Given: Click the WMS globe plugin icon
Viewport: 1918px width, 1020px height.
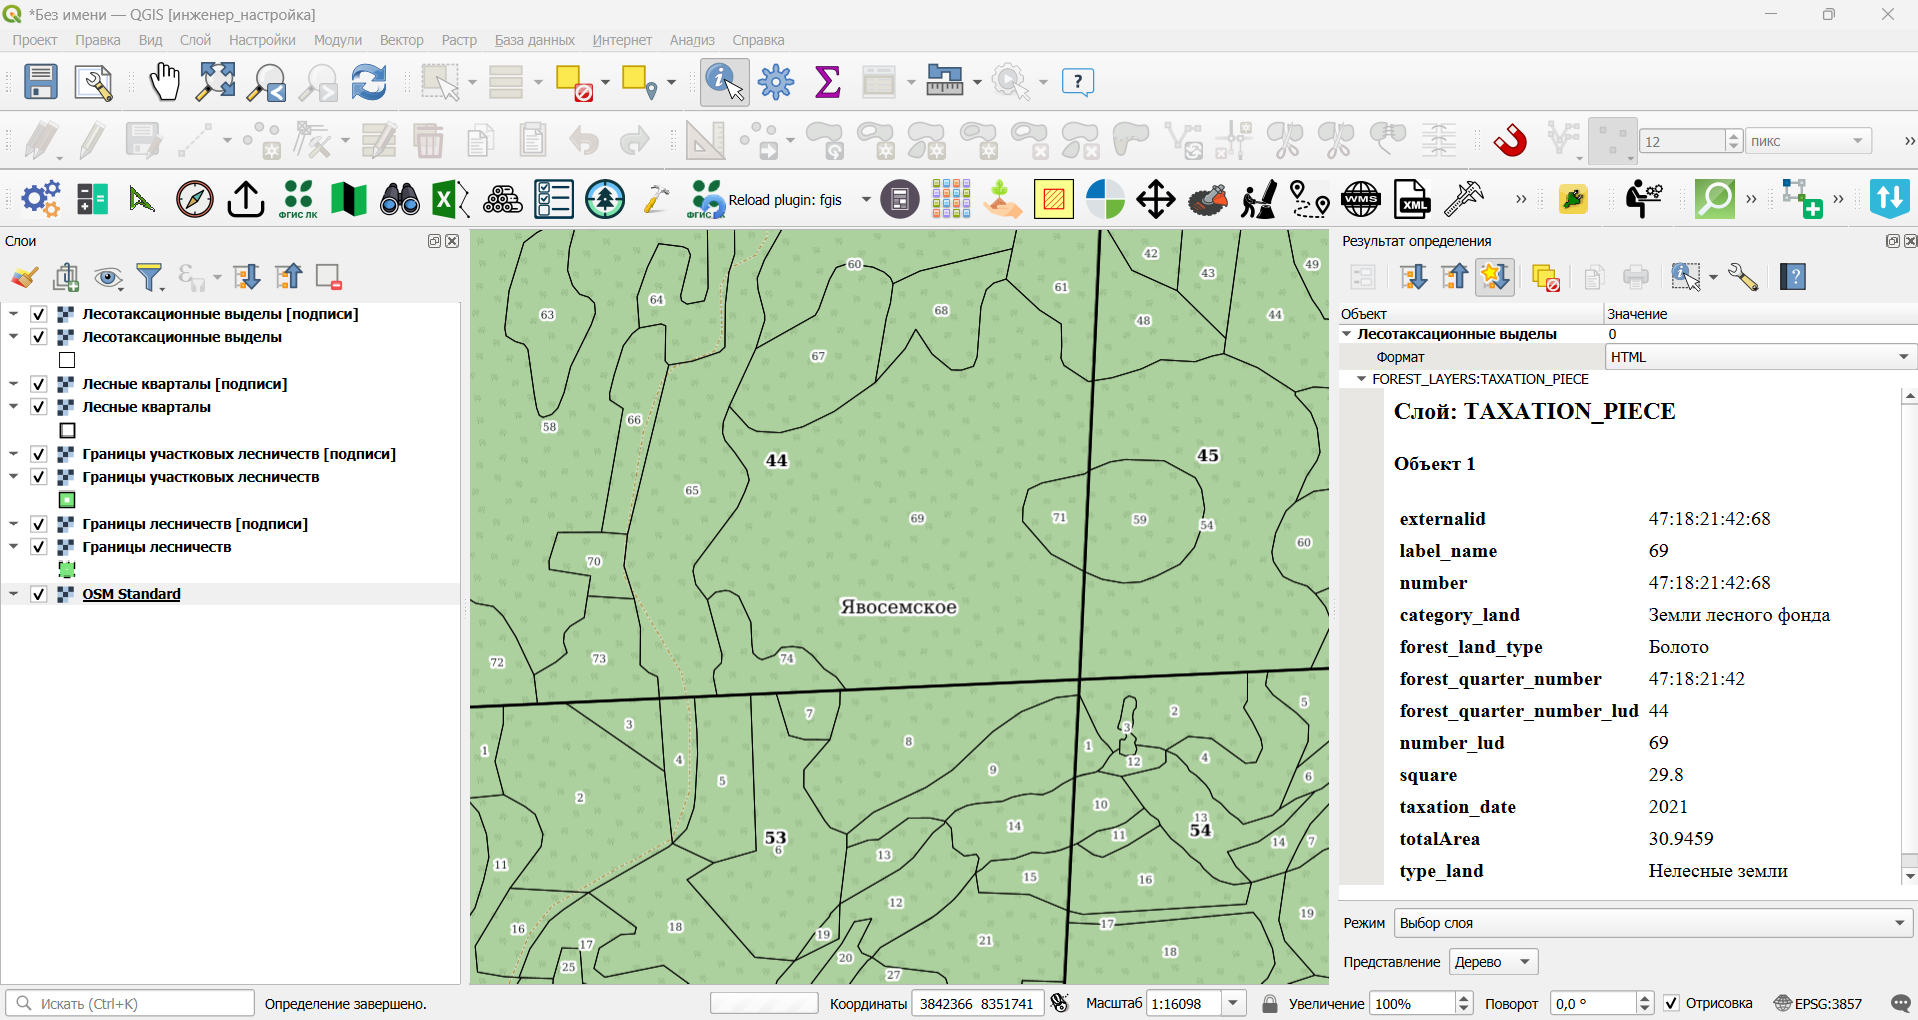Looking at the screenshot, I should (x=1361, y=200).
